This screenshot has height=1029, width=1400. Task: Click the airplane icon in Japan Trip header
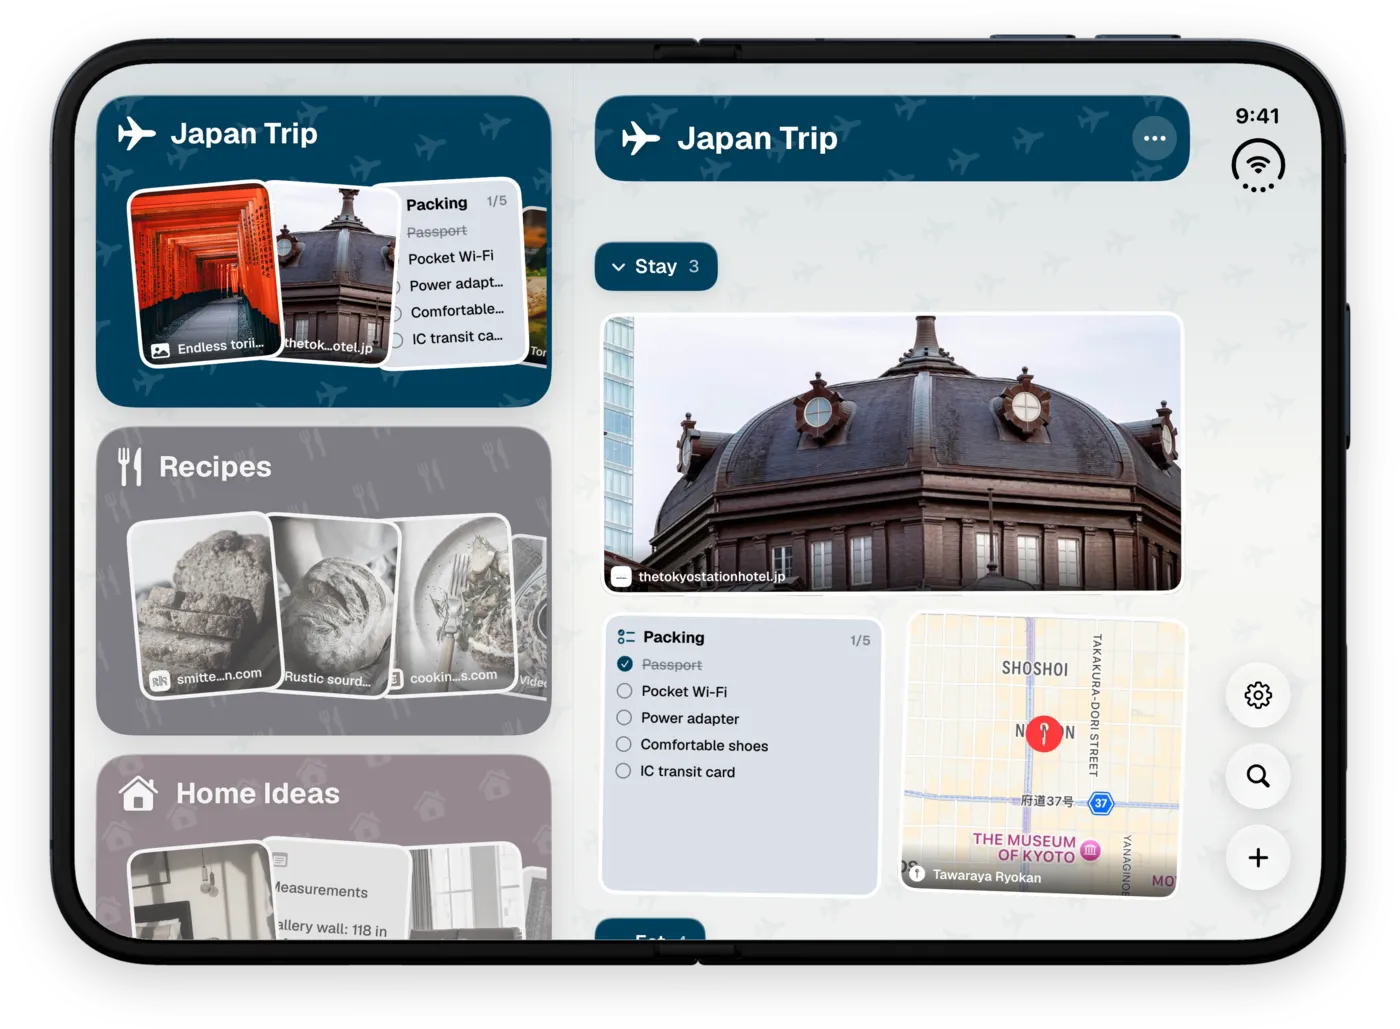pyautogui.click(x=640, y=138)
